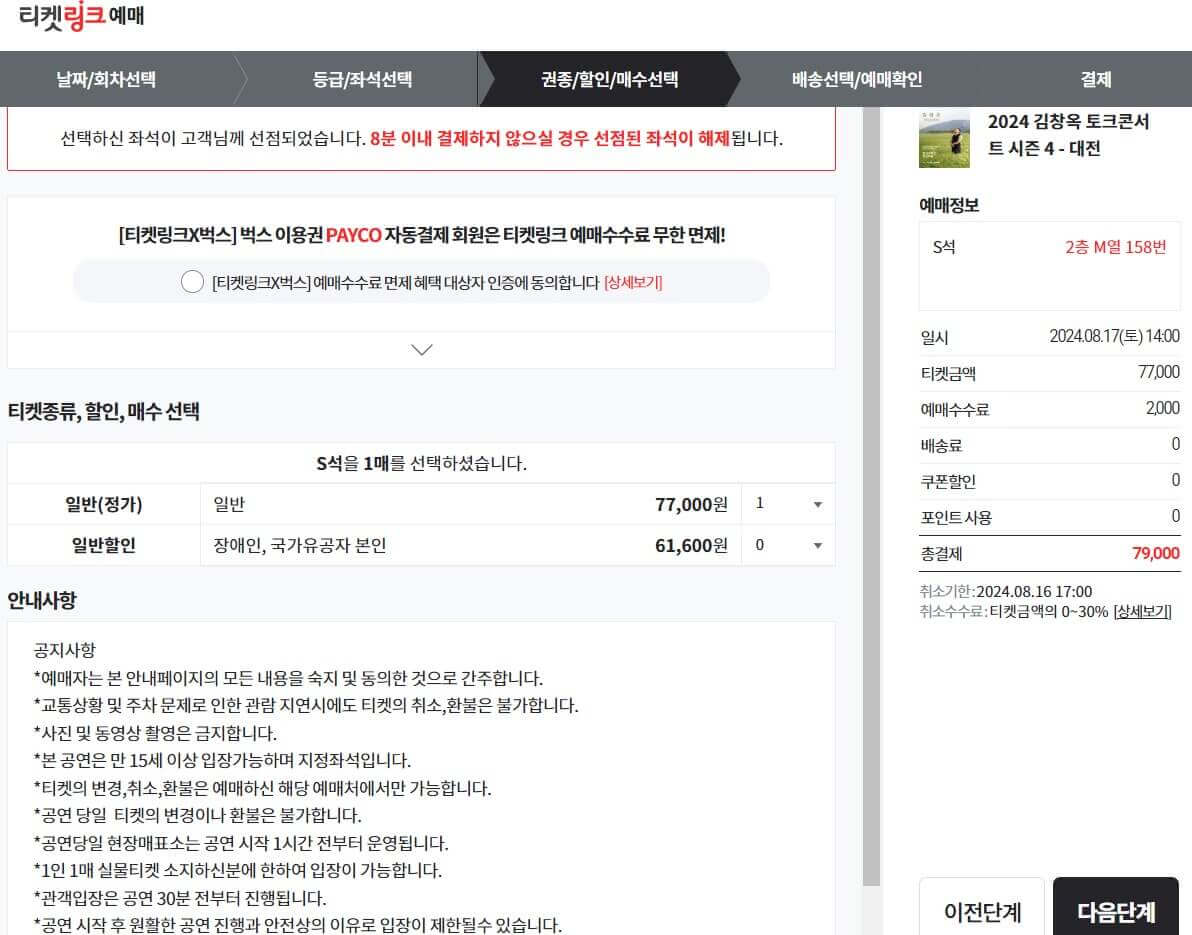Click the 티켓링크예매 logo

pos(80,17)
